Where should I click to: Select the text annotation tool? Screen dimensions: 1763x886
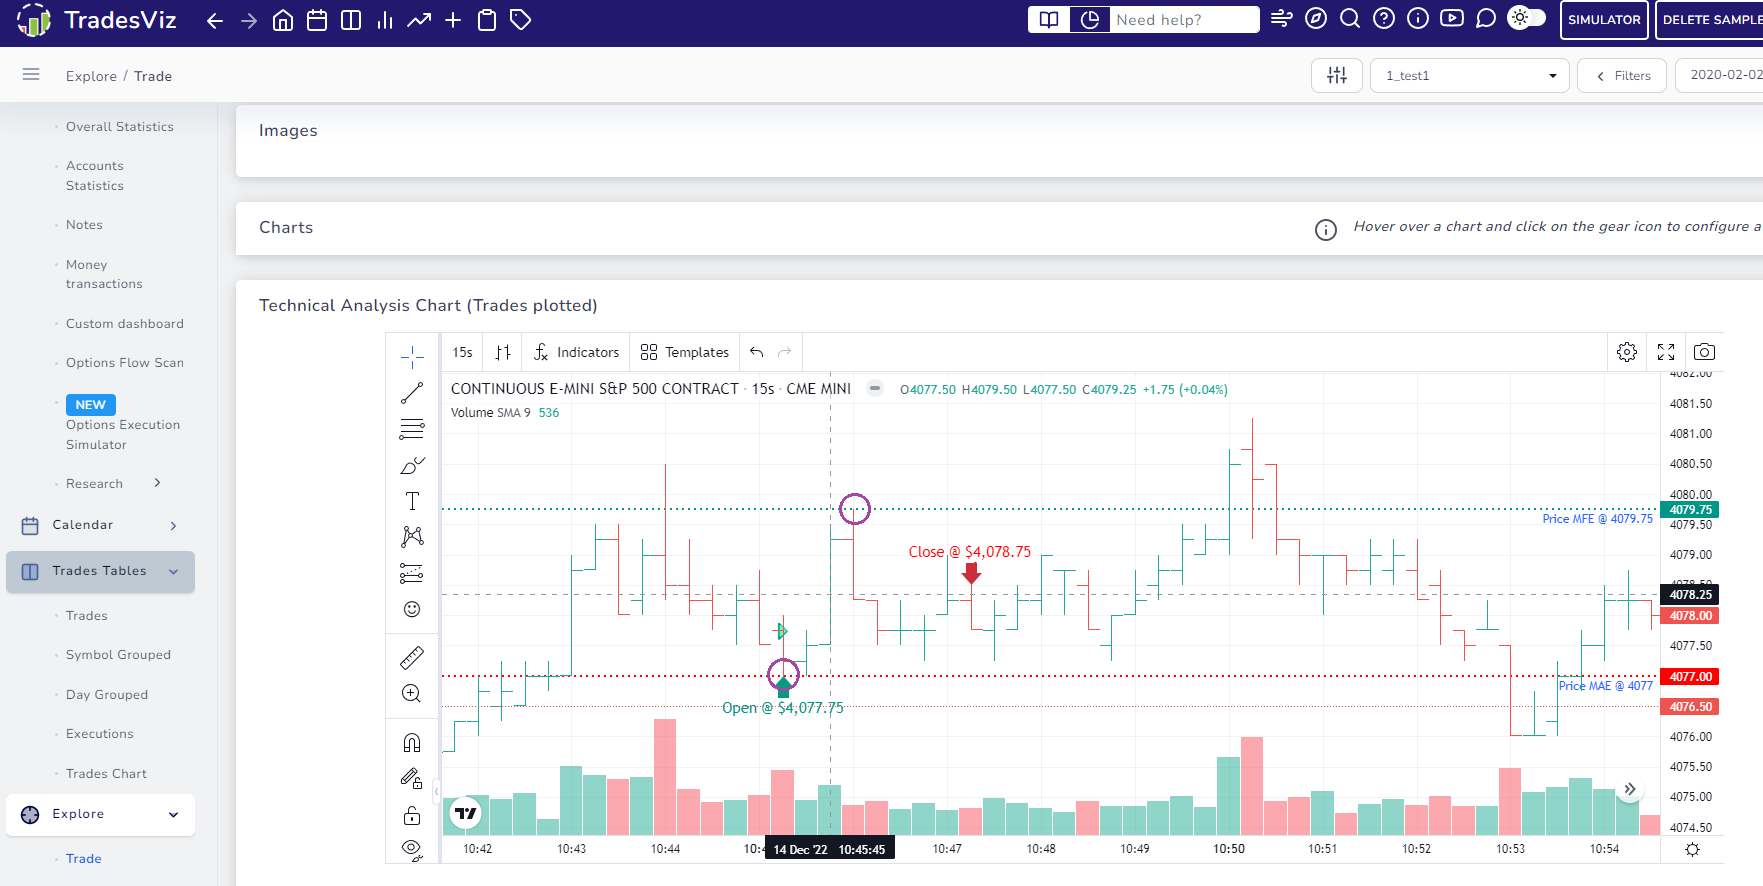tap(412, 501)
